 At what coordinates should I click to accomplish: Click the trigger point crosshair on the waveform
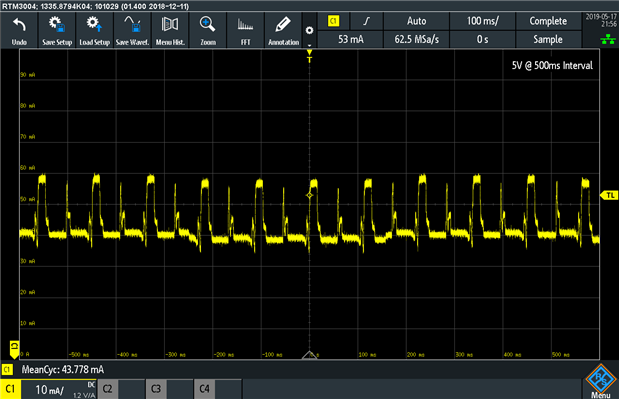[310, 195]
